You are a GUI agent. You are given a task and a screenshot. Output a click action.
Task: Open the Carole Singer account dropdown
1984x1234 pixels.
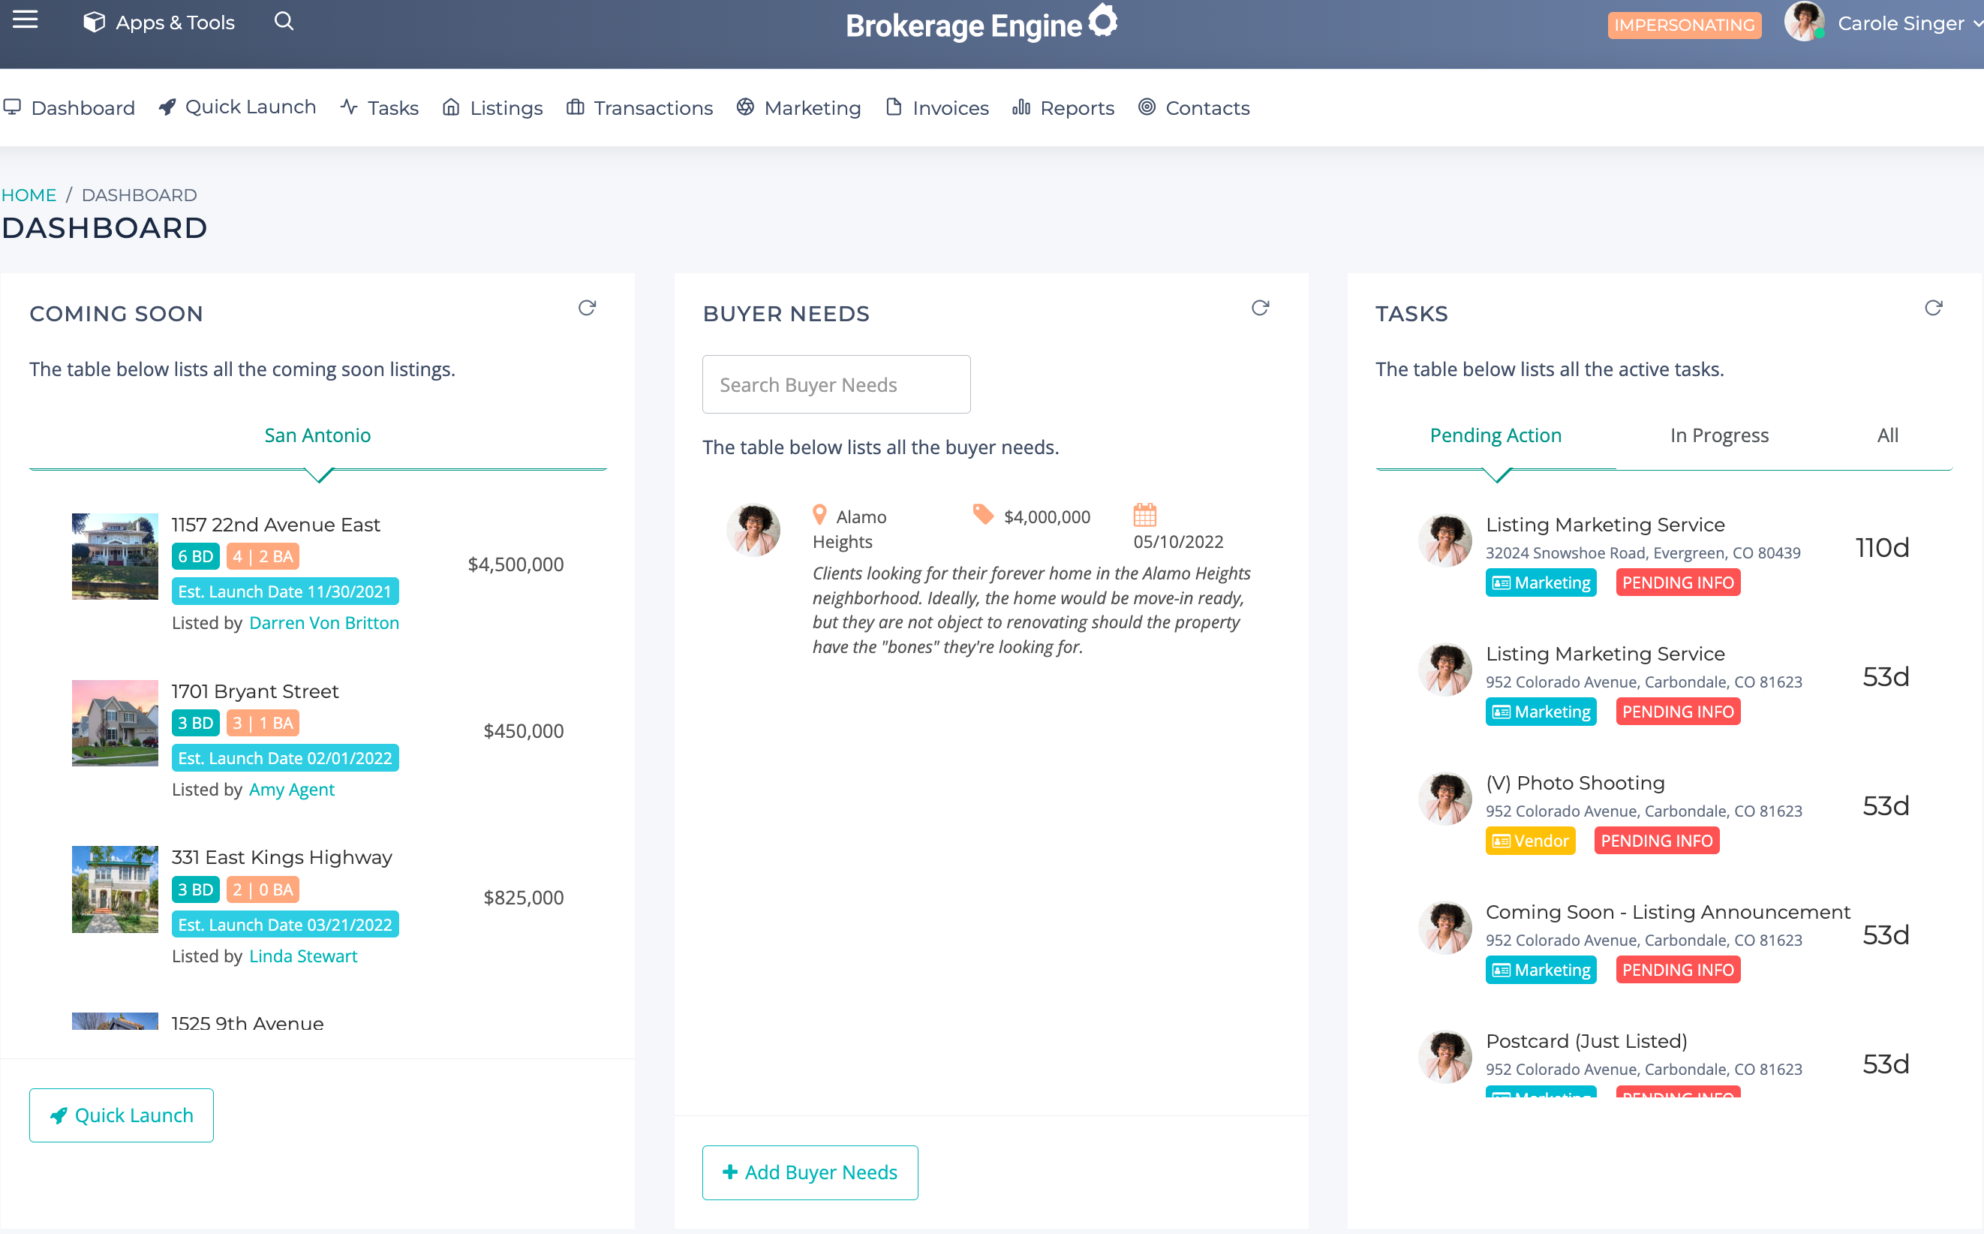click(1898, 22)
